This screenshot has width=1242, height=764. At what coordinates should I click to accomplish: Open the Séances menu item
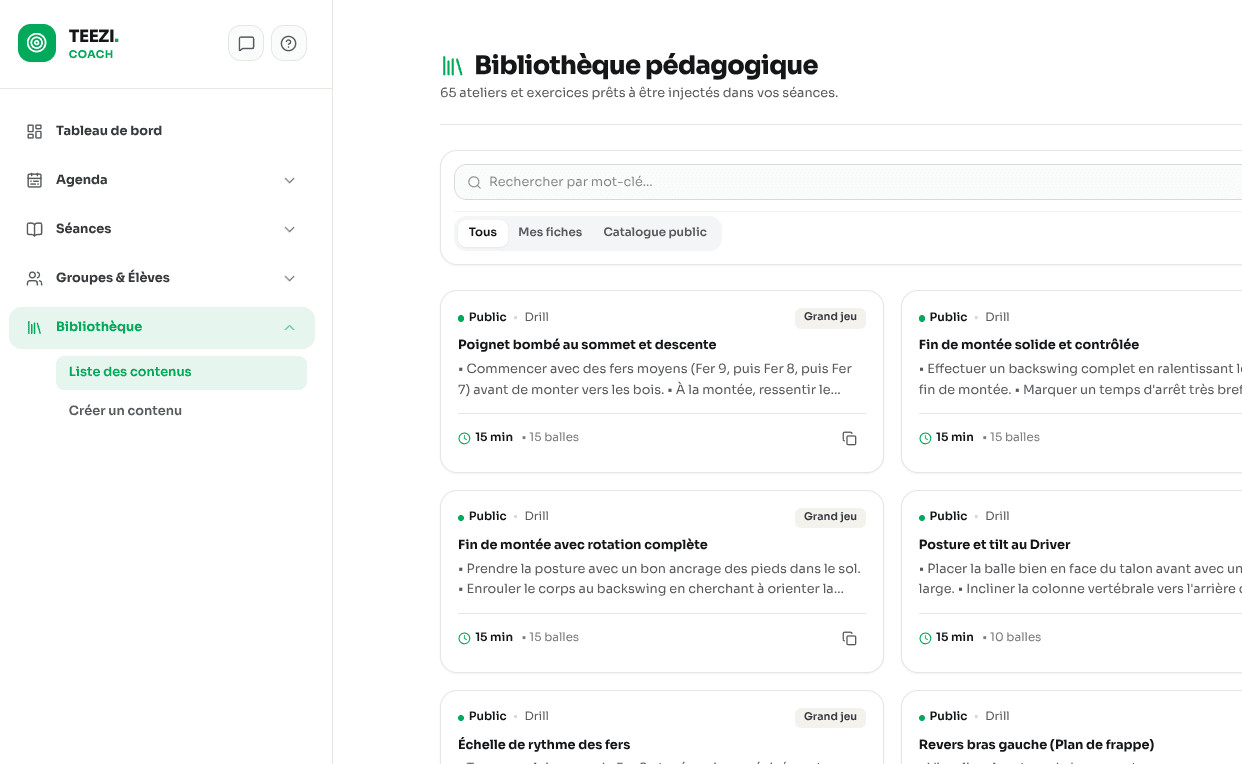point(162,229)
